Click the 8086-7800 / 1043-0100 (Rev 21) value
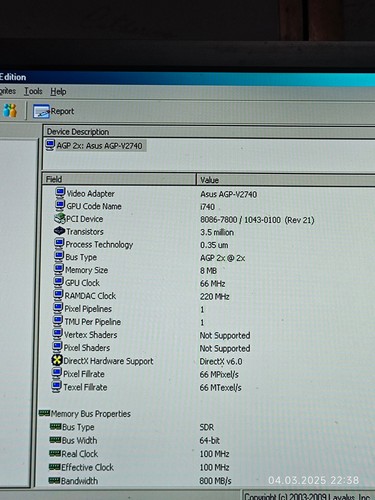This screenshot has width=375, height=500. pos(257,220)
